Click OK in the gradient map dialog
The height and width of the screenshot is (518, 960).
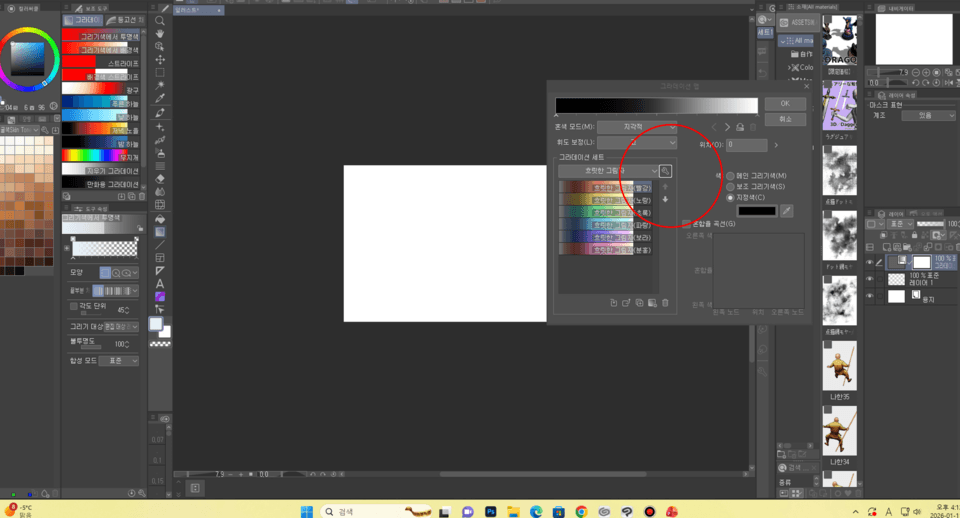[785, 103]
